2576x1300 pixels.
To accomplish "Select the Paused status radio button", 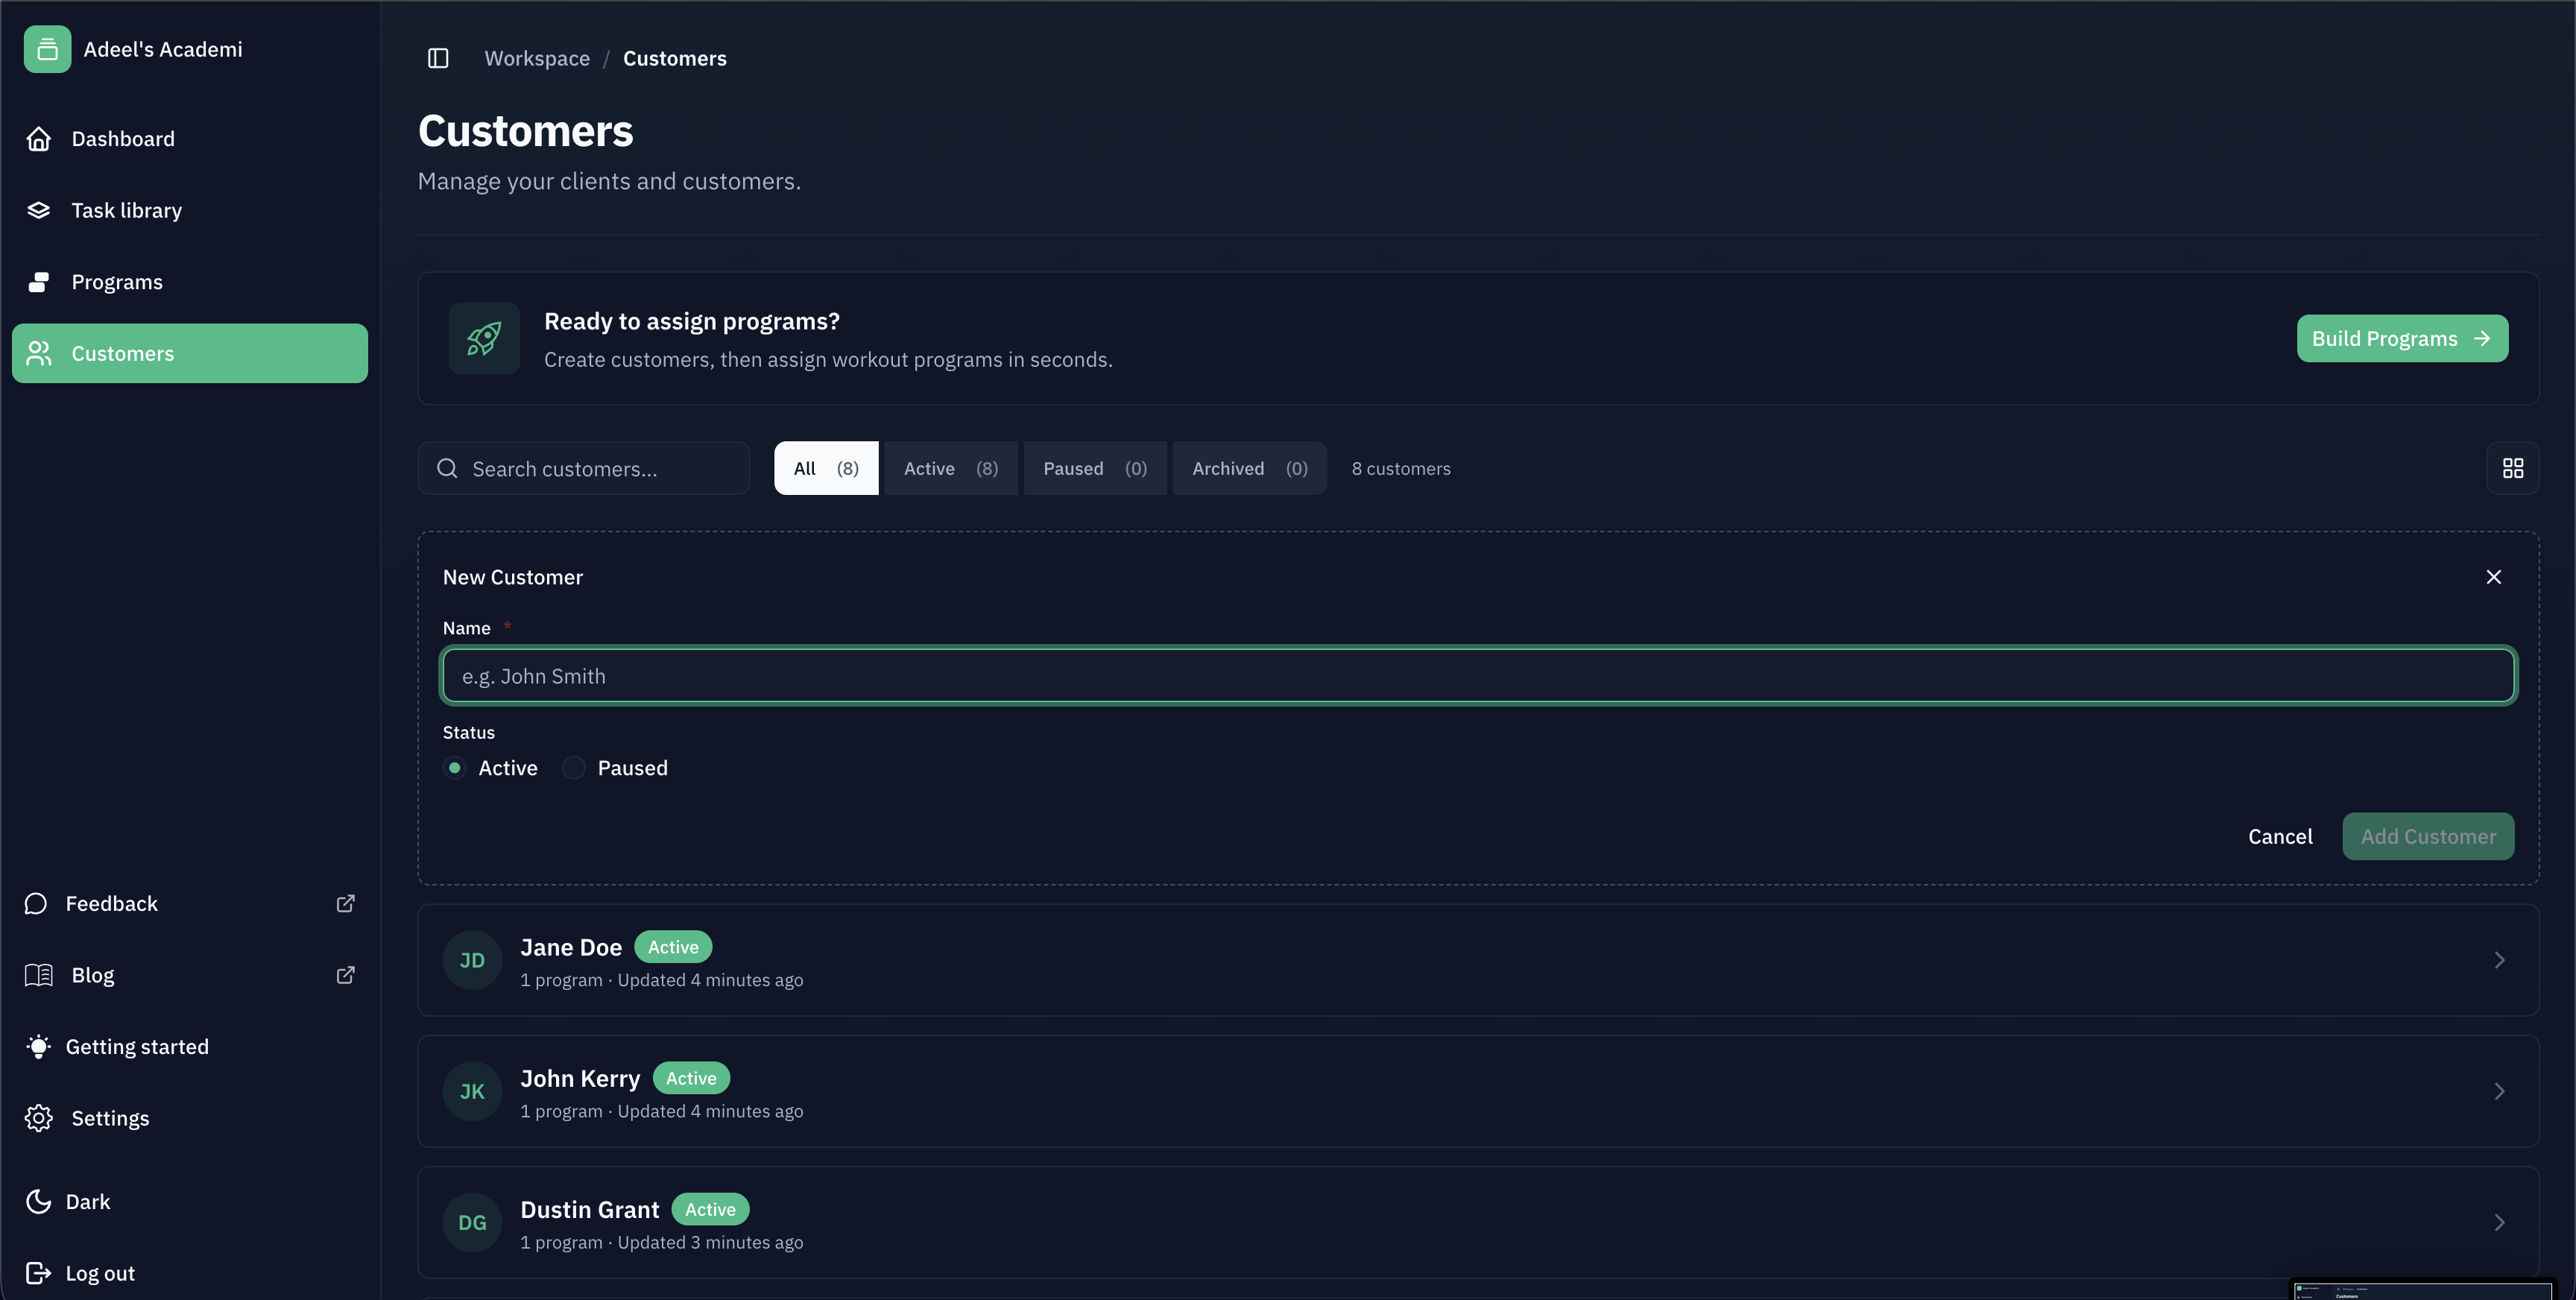I will [x=573, y=767].
